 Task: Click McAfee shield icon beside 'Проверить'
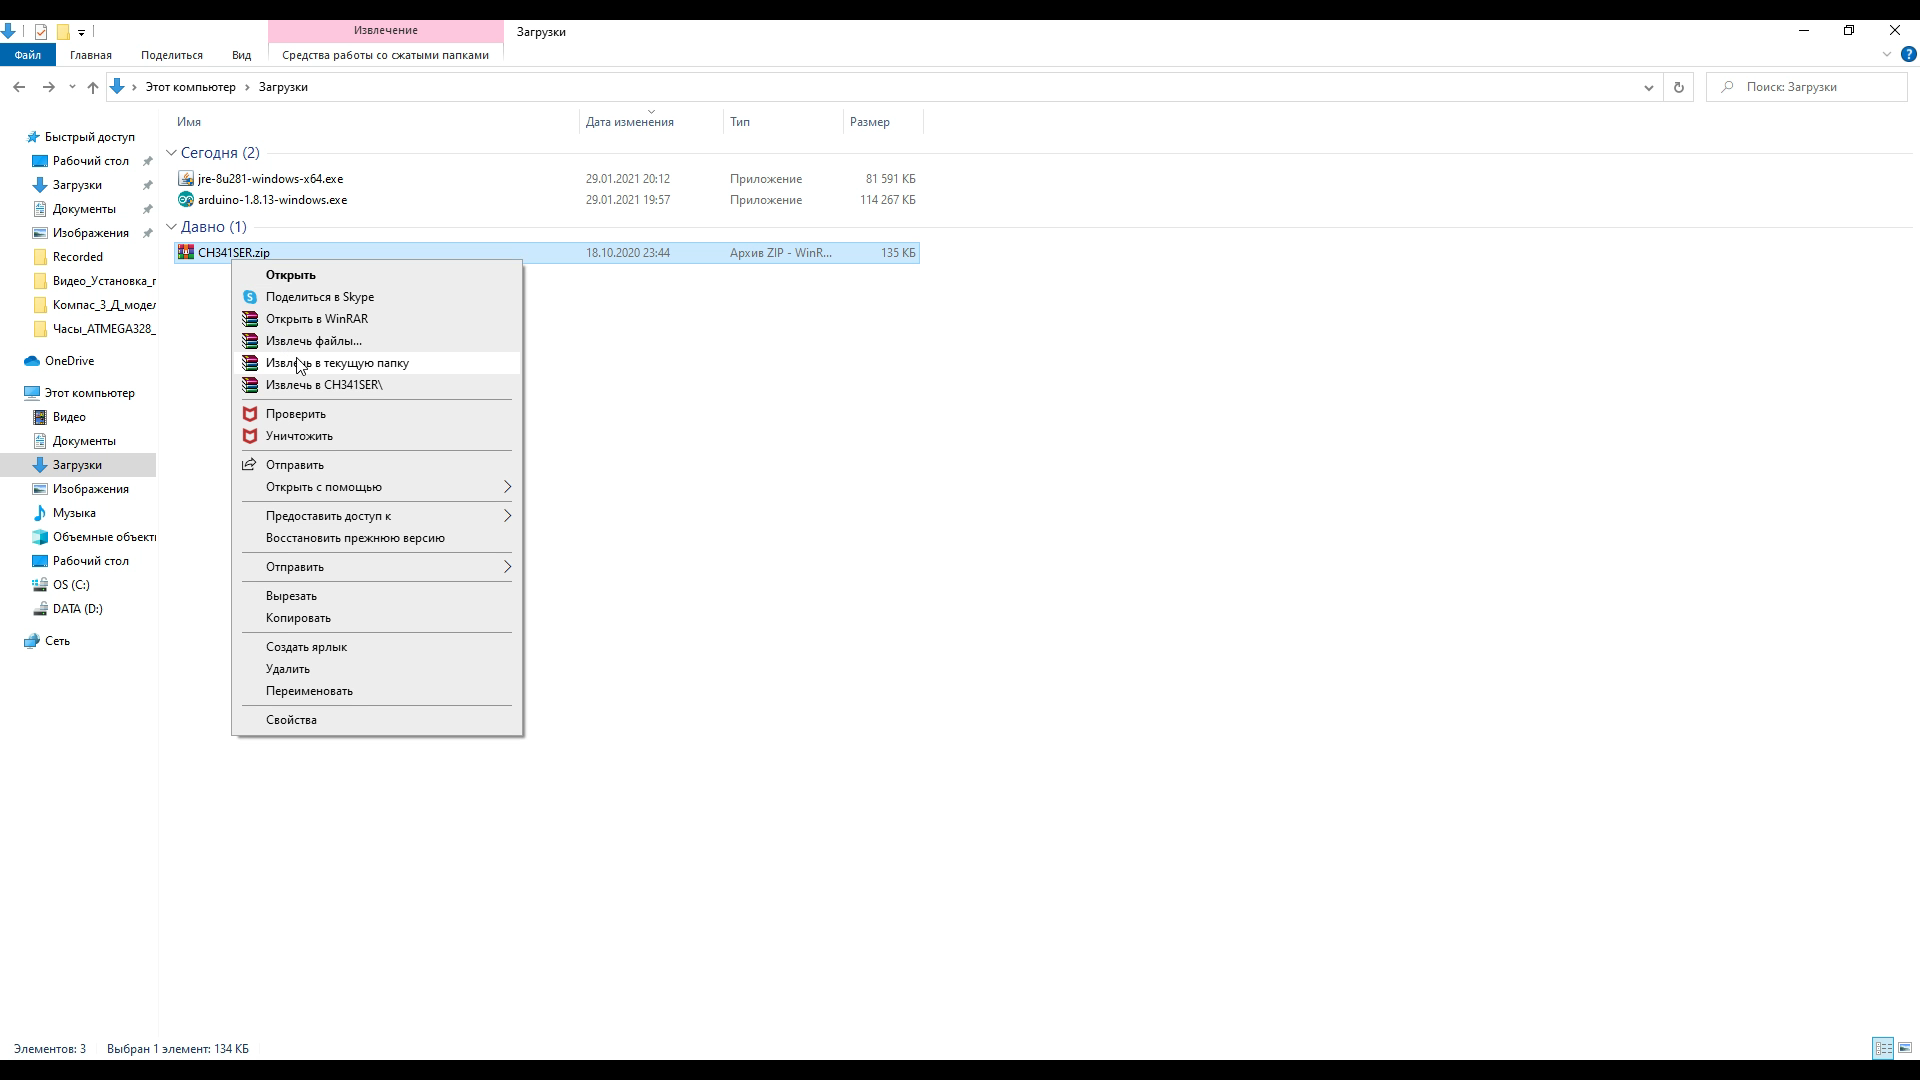pyautogui.click(x=250, y=414)
